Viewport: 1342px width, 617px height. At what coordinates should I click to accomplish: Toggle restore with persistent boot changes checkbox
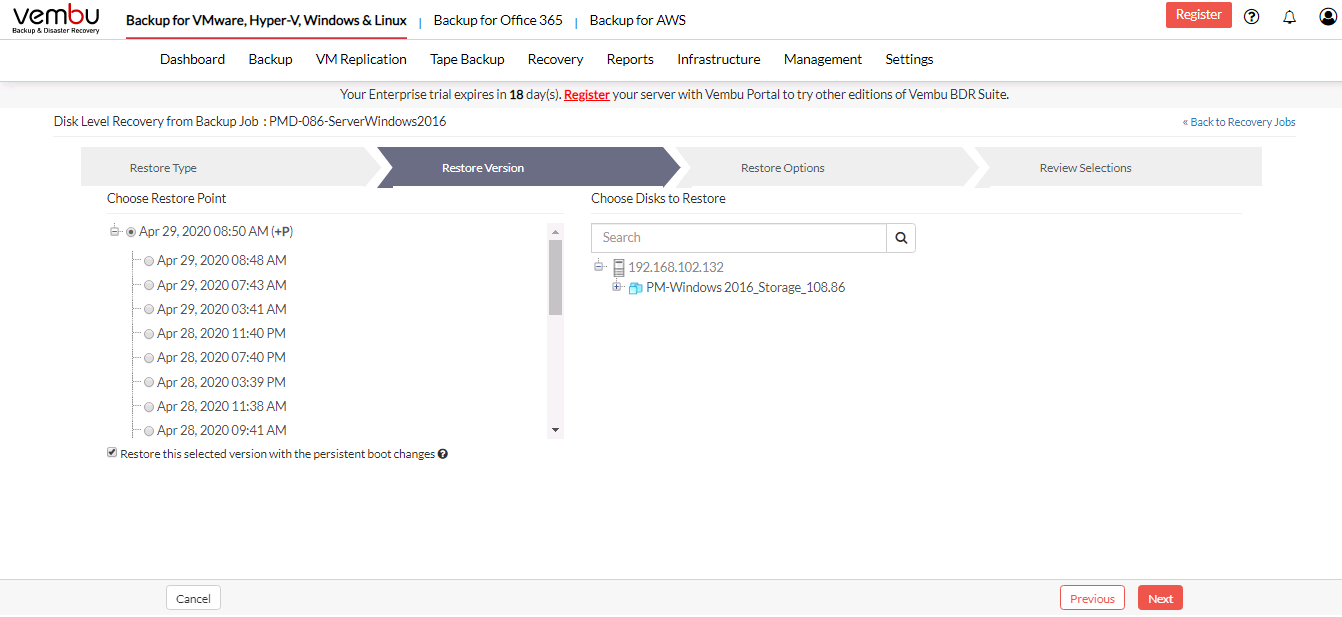tap(112, 453)
